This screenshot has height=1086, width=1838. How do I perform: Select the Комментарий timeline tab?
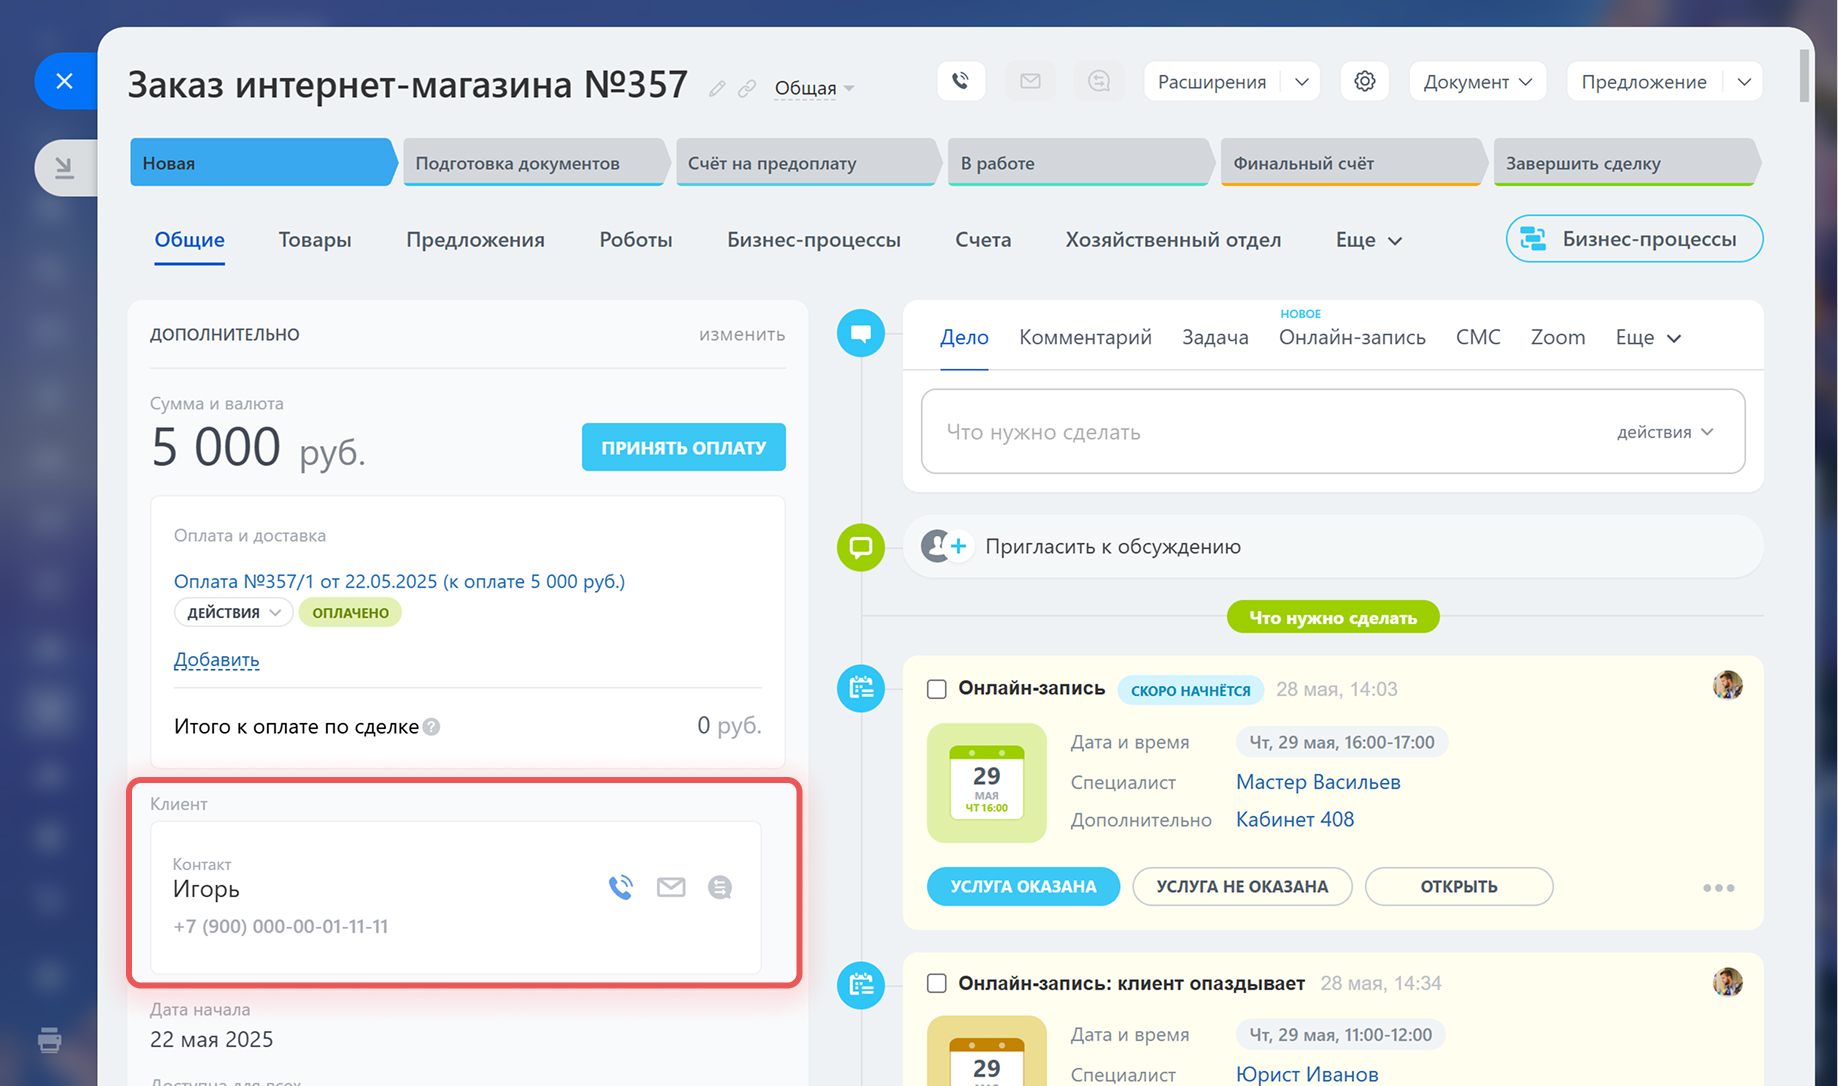tap(1085, 338)
